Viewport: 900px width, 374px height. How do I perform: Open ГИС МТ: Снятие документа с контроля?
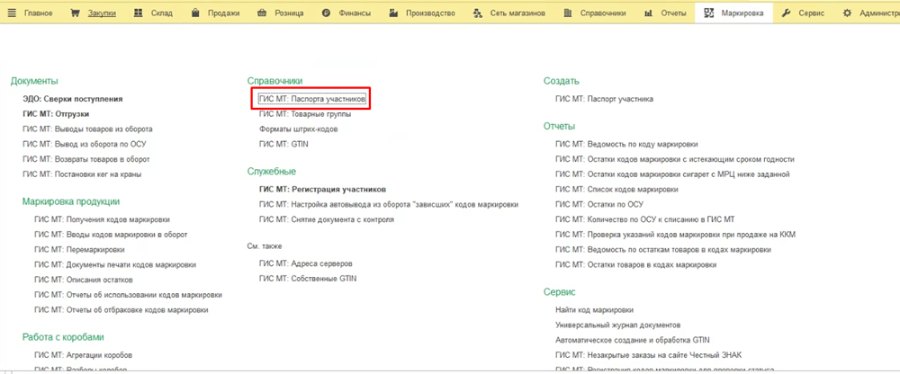point(327,219)
